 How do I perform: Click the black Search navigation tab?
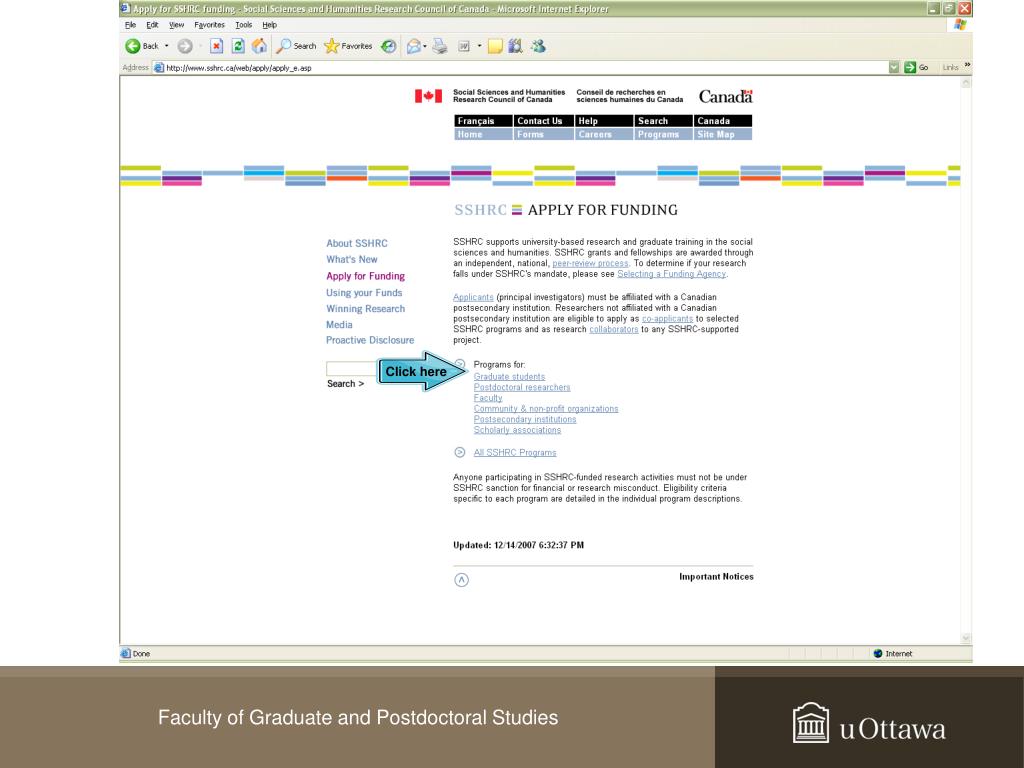click(x=664, y=121)
